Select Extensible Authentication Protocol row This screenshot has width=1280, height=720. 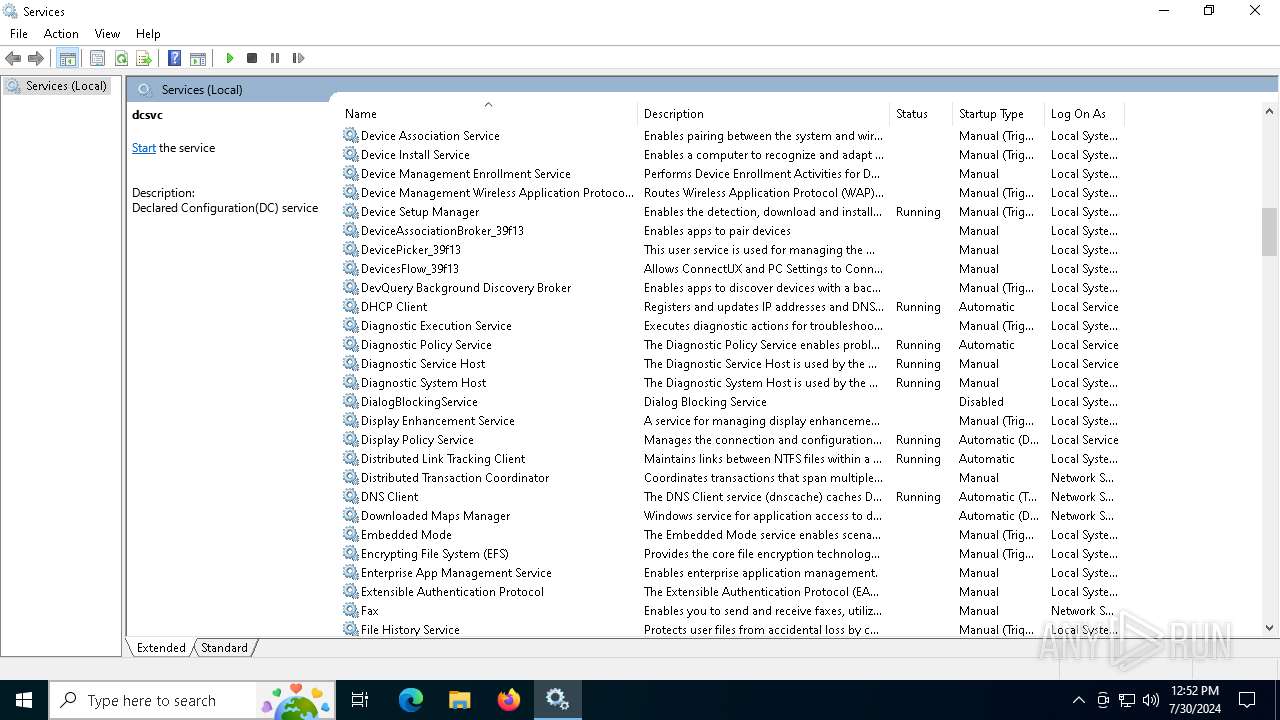coord(731,592)
